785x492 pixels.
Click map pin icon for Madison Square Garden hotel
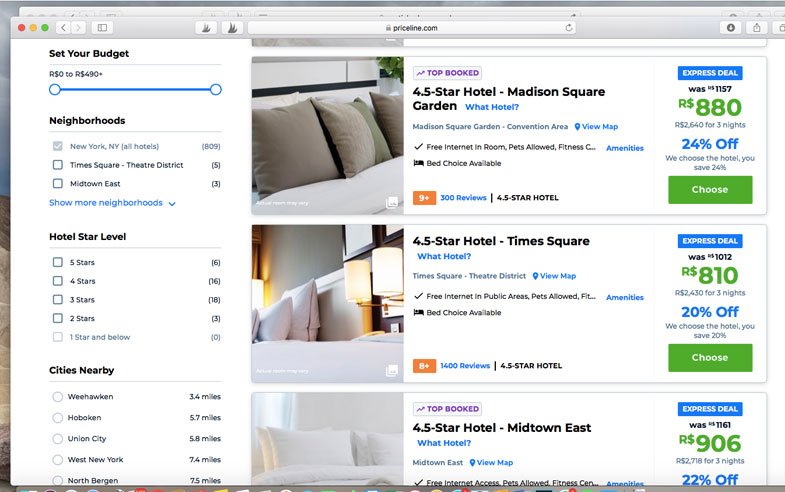[x=577, y=127]
